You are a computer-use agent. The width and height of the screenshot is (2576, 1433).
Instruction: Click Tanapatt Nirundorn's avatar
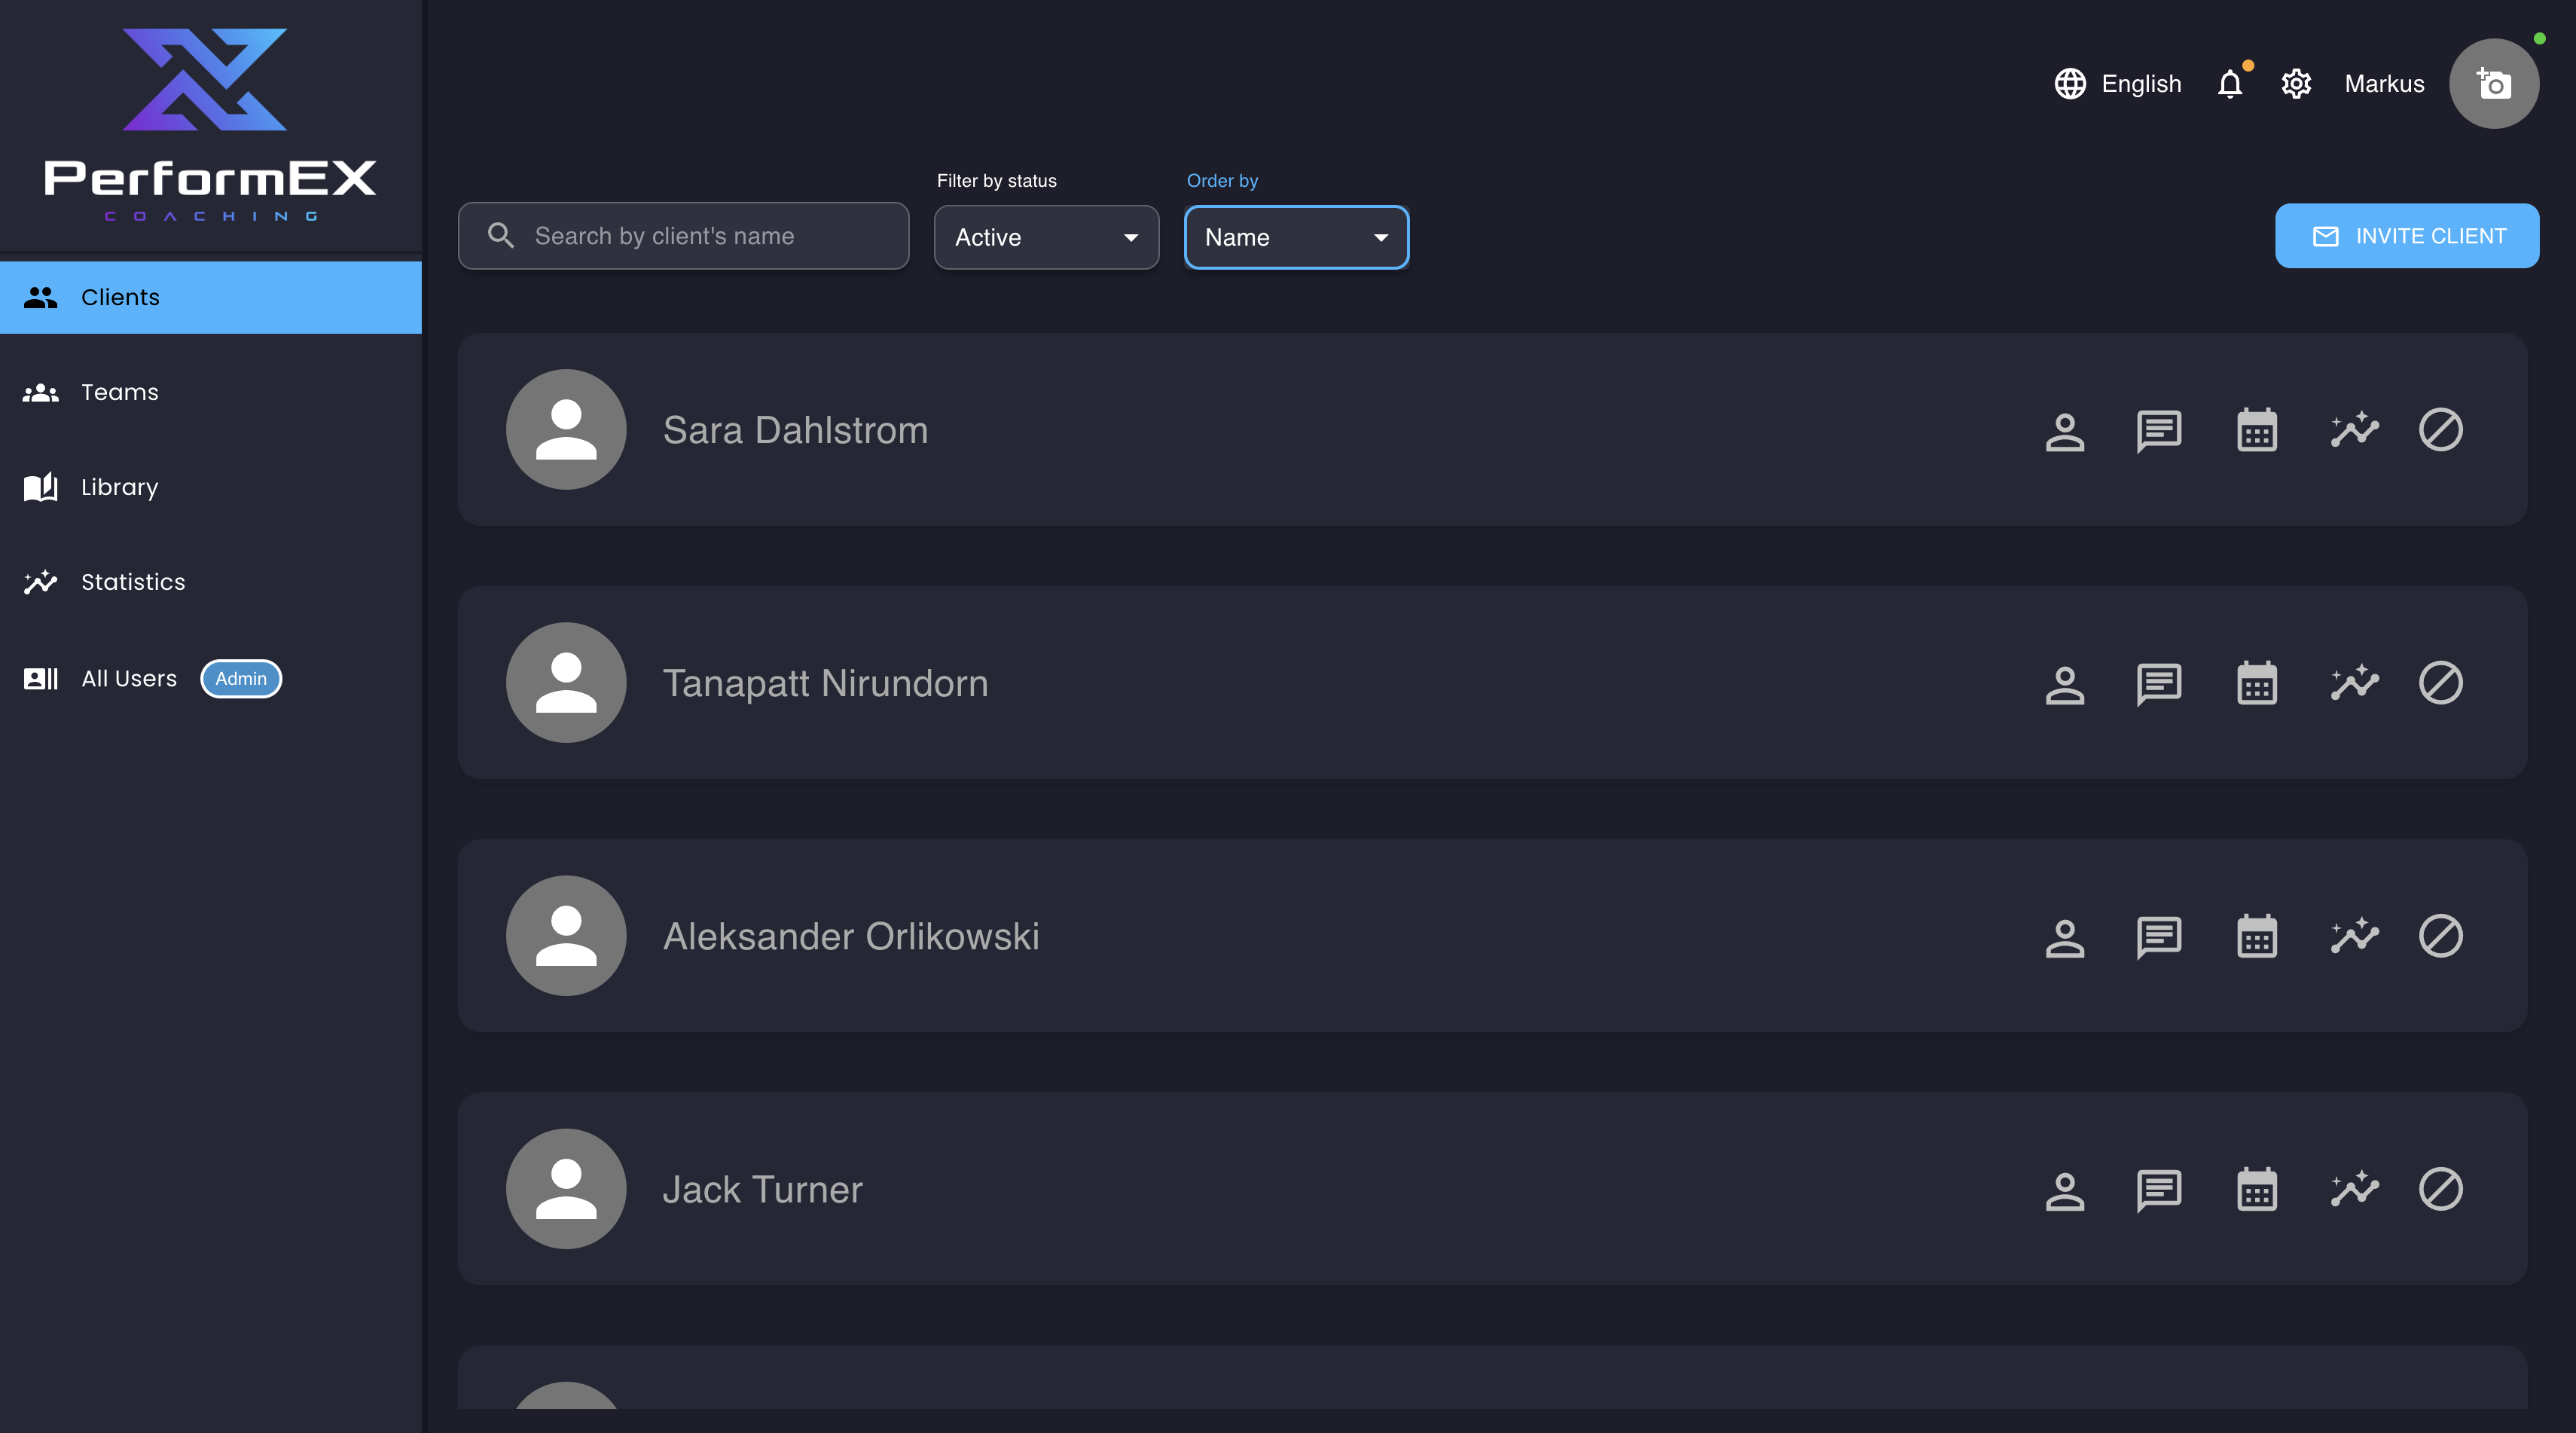point(566,683)
